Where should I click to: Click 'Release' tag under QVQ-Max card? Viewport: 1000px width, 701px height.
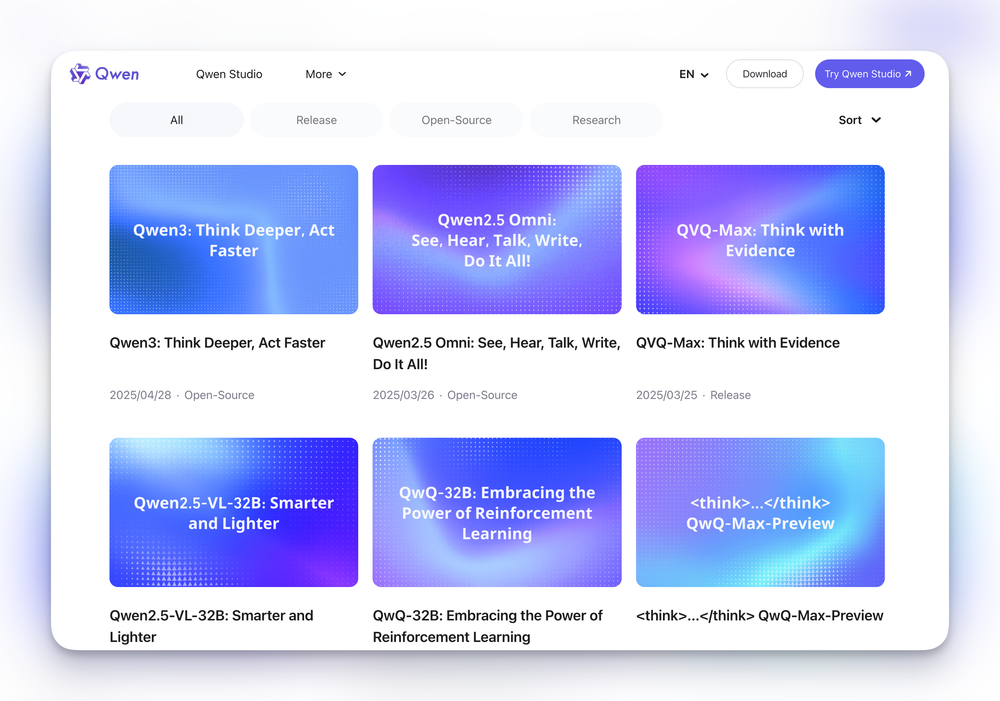click(x=730, y=395)
